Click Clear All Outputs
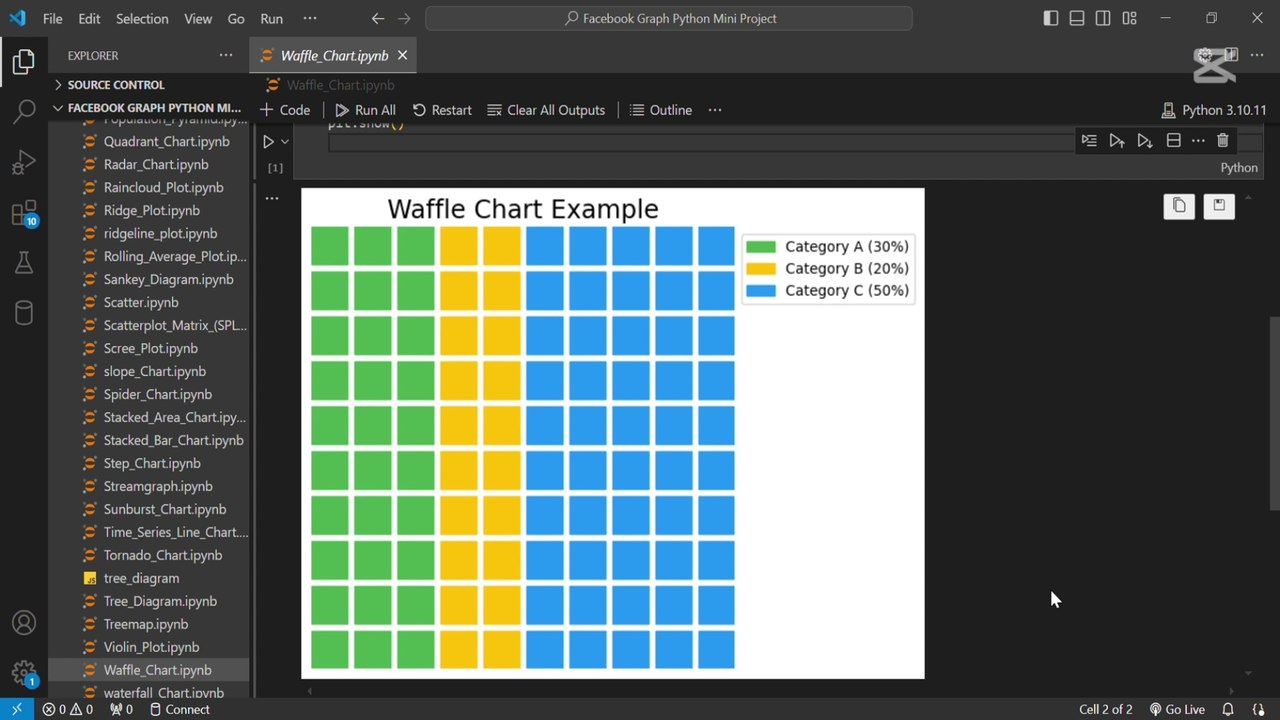The height and width of the screenshot is (720, 1280). [x=546, y=110]
